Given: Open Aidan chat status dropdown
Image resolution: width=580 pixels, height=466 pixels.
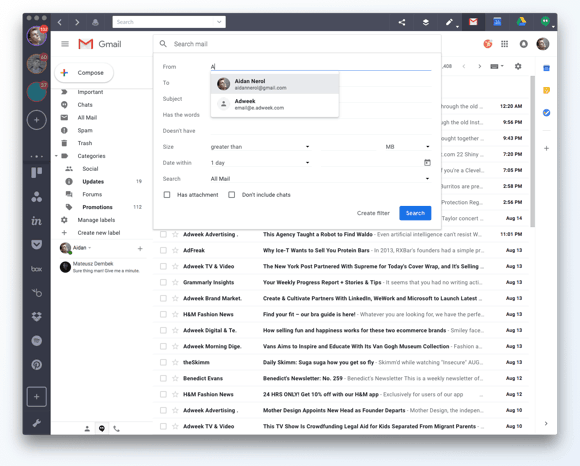Looking at the screenshot, I should pos(90,248).
